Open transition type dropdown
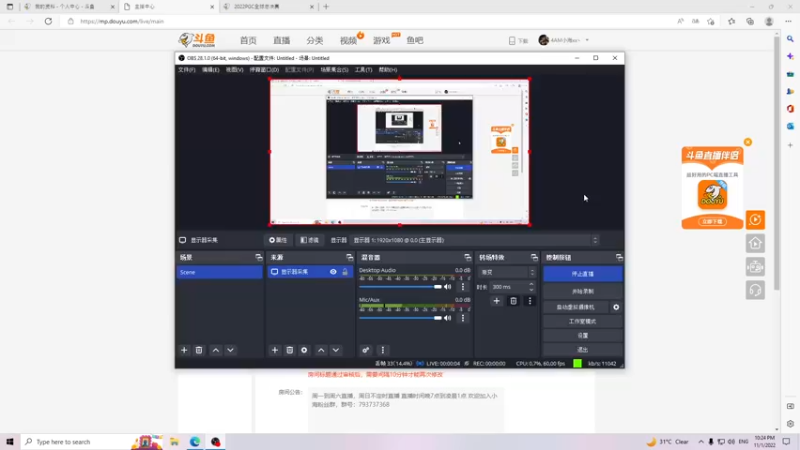The height and width of the screenshot is (450, 800). click(507, 272)
